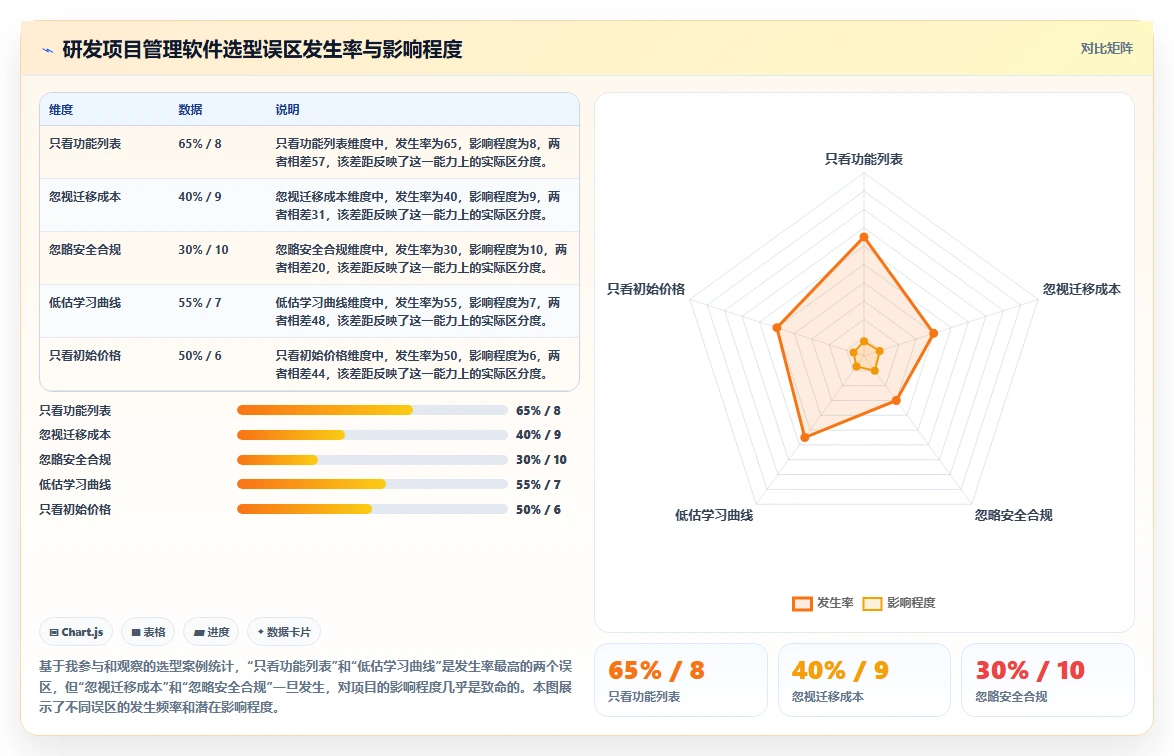This screenshot has width=1174, height=756.
Task: Click the 数据 column header
Action: click(x=190, y=109)
